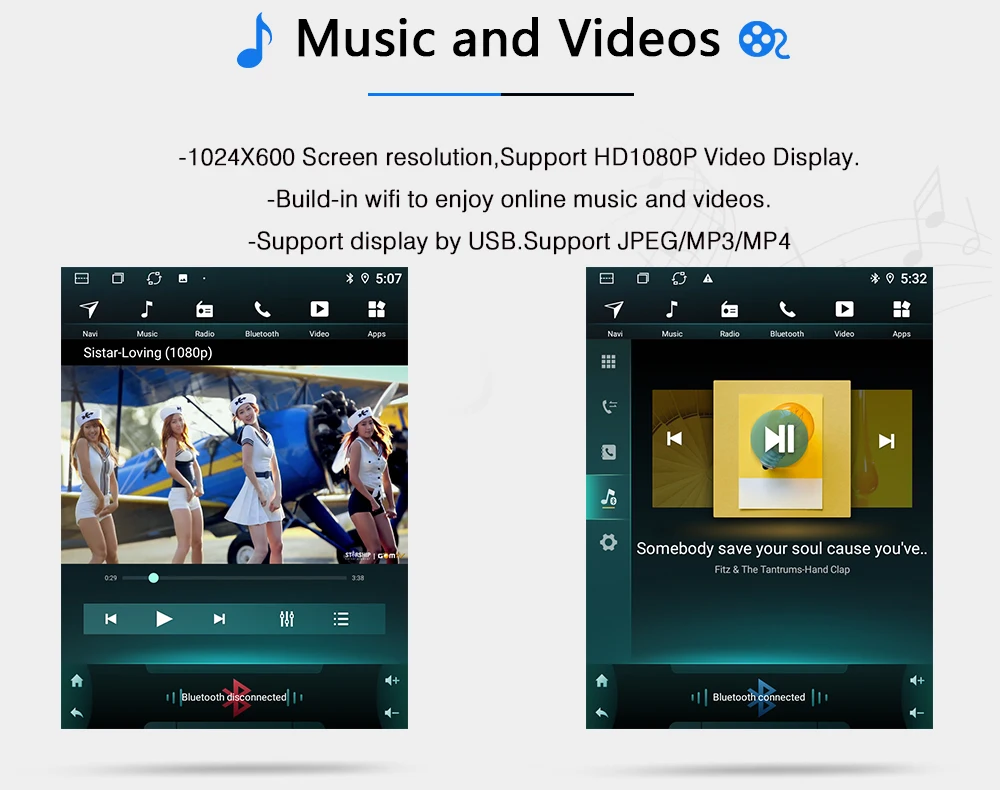The width and height of the screenshot is (1000, 790).
Task: Open Radio in the right music screen
Action: (729, 318)
